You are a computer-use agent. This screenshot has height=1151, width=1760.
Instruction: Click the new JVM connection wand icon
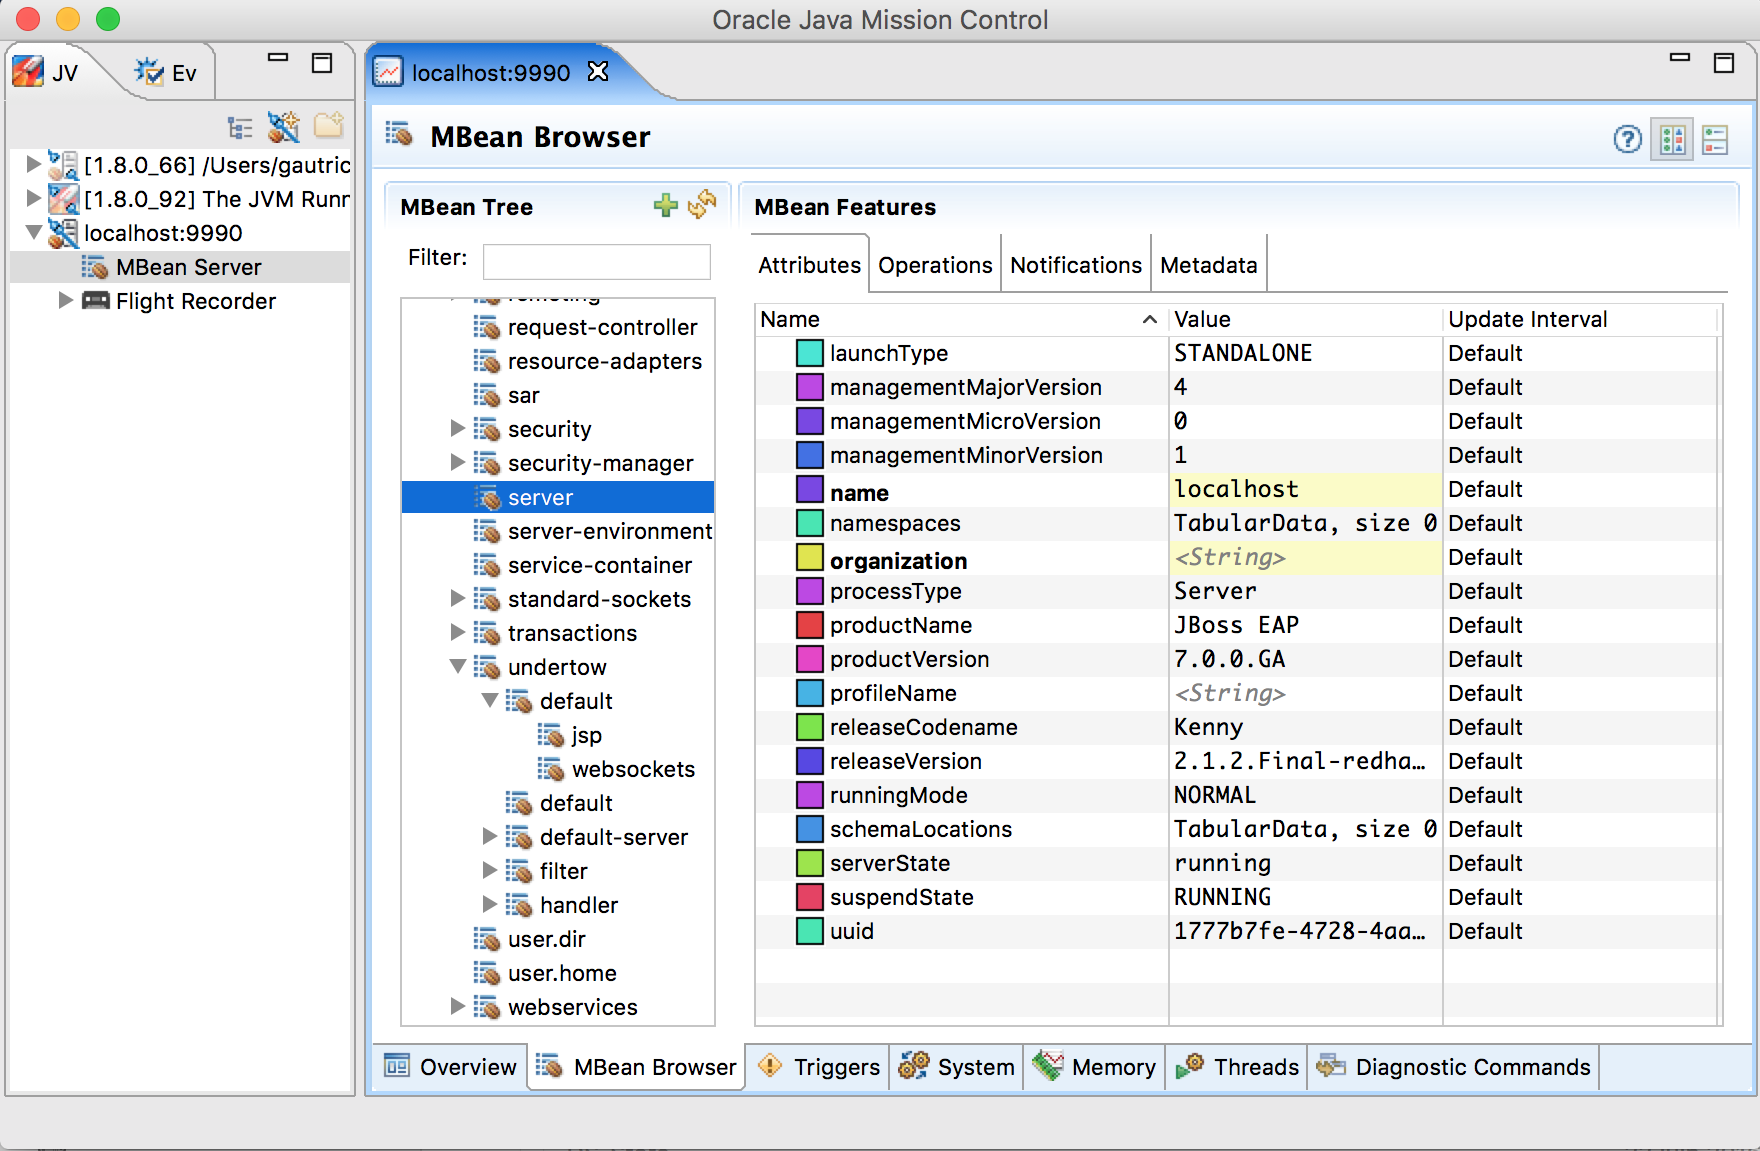[284, 127]
